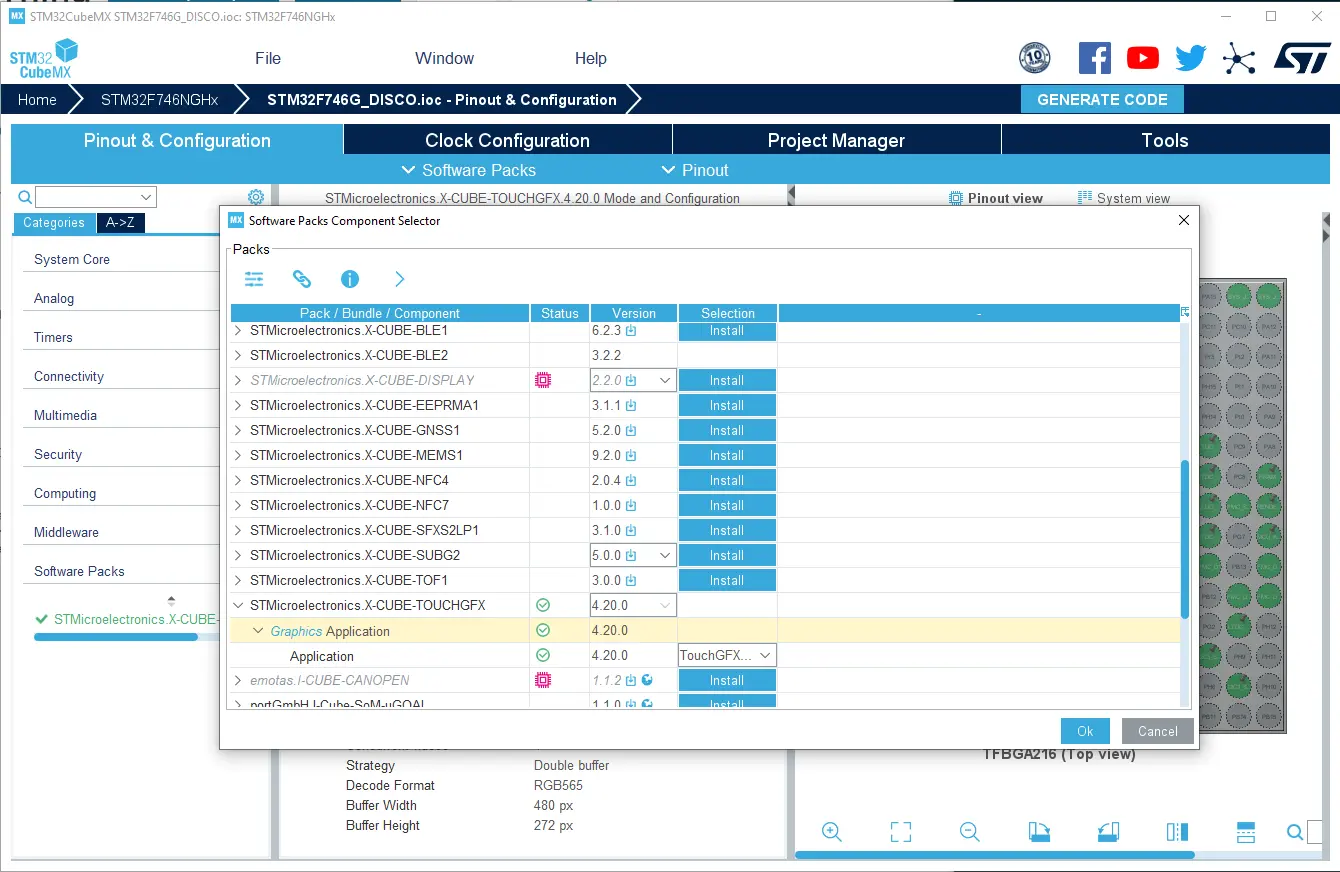The width and height of the screenshot is (1340, 872).
Task: Open the YouTube icon in the header
Action: click(x=1142, y=58)
